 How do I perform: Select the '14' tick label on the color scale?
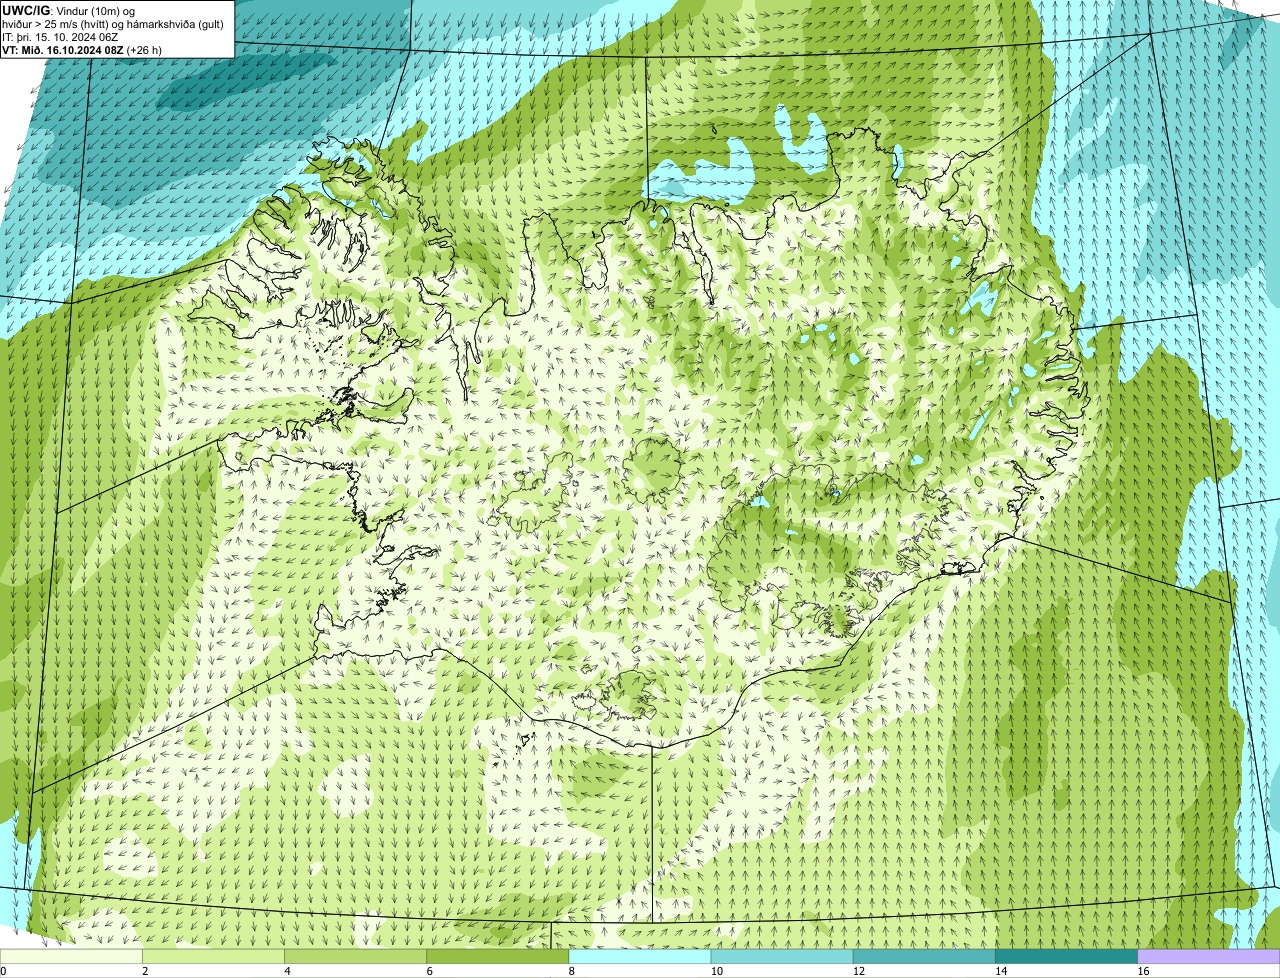(1000, 971)
